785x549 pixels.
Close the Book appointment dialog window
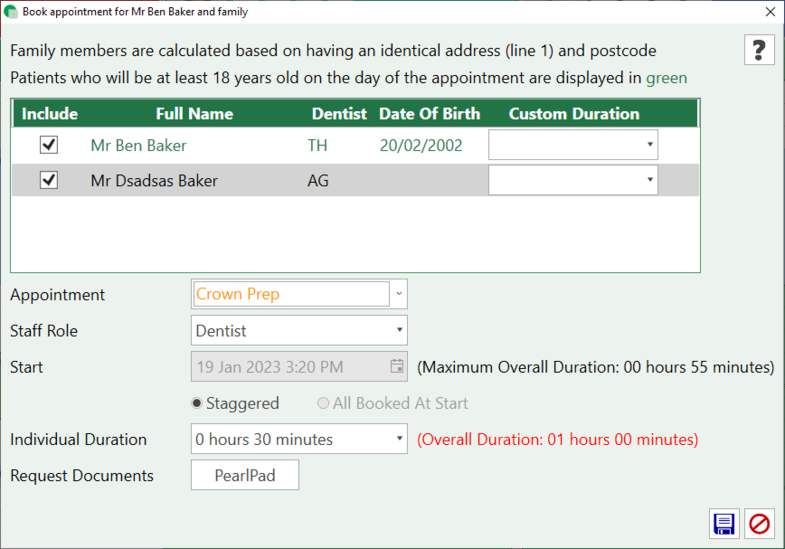(769, 12)
